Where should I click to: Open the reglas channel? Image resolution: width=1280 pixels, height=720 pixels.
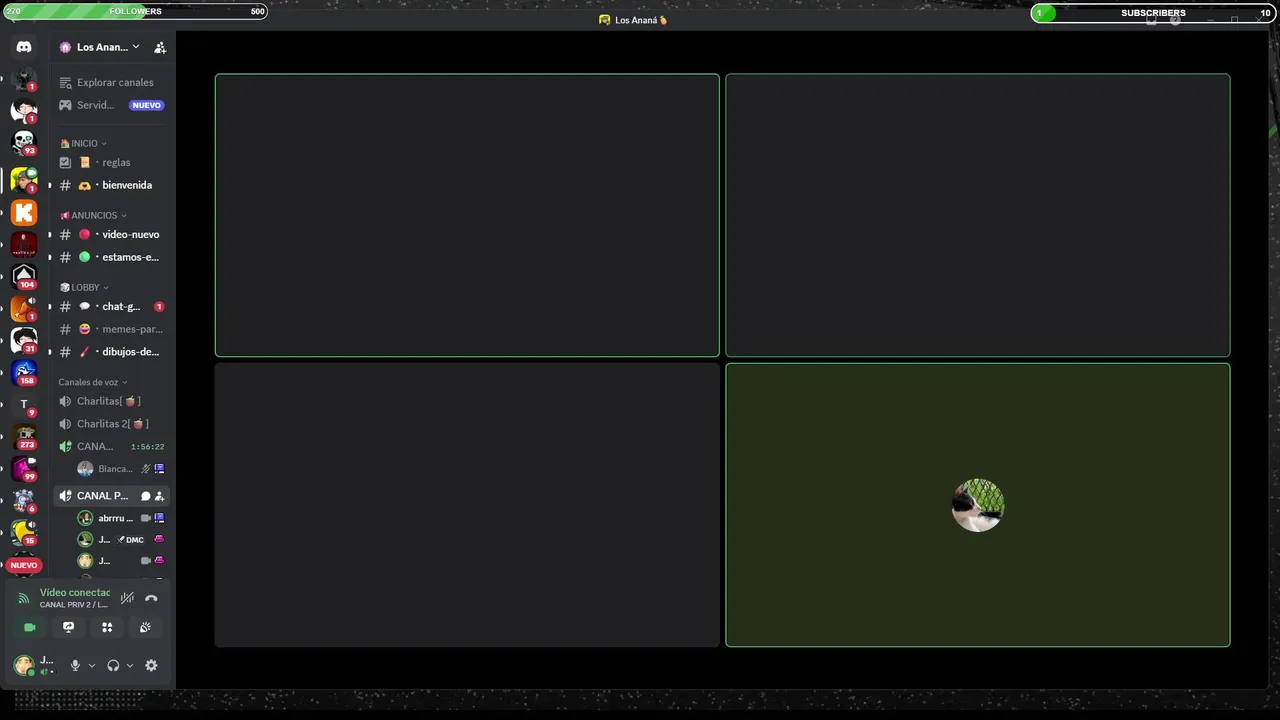(x=110, y=162)
